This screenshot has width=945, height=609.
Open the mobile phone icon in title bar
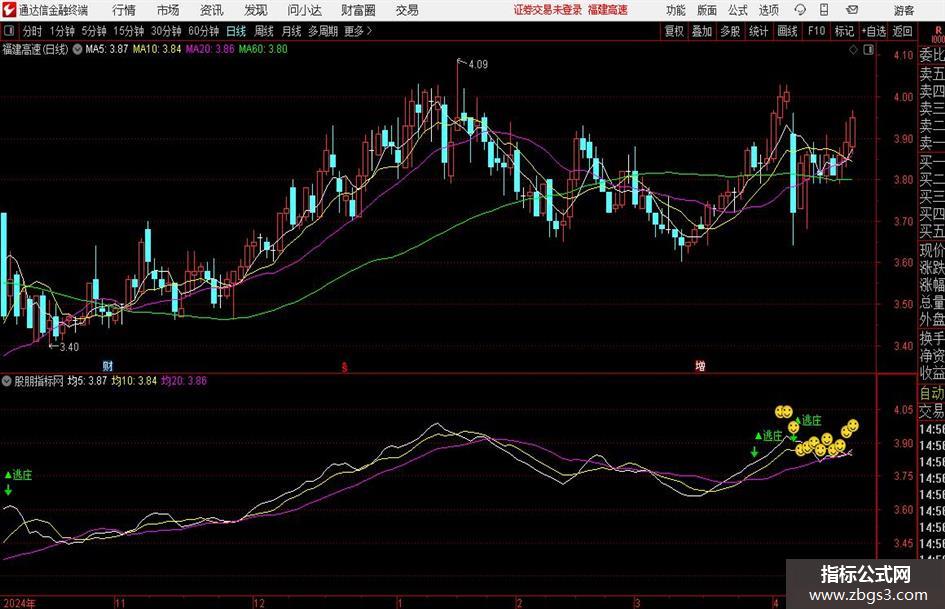point(824,10)
